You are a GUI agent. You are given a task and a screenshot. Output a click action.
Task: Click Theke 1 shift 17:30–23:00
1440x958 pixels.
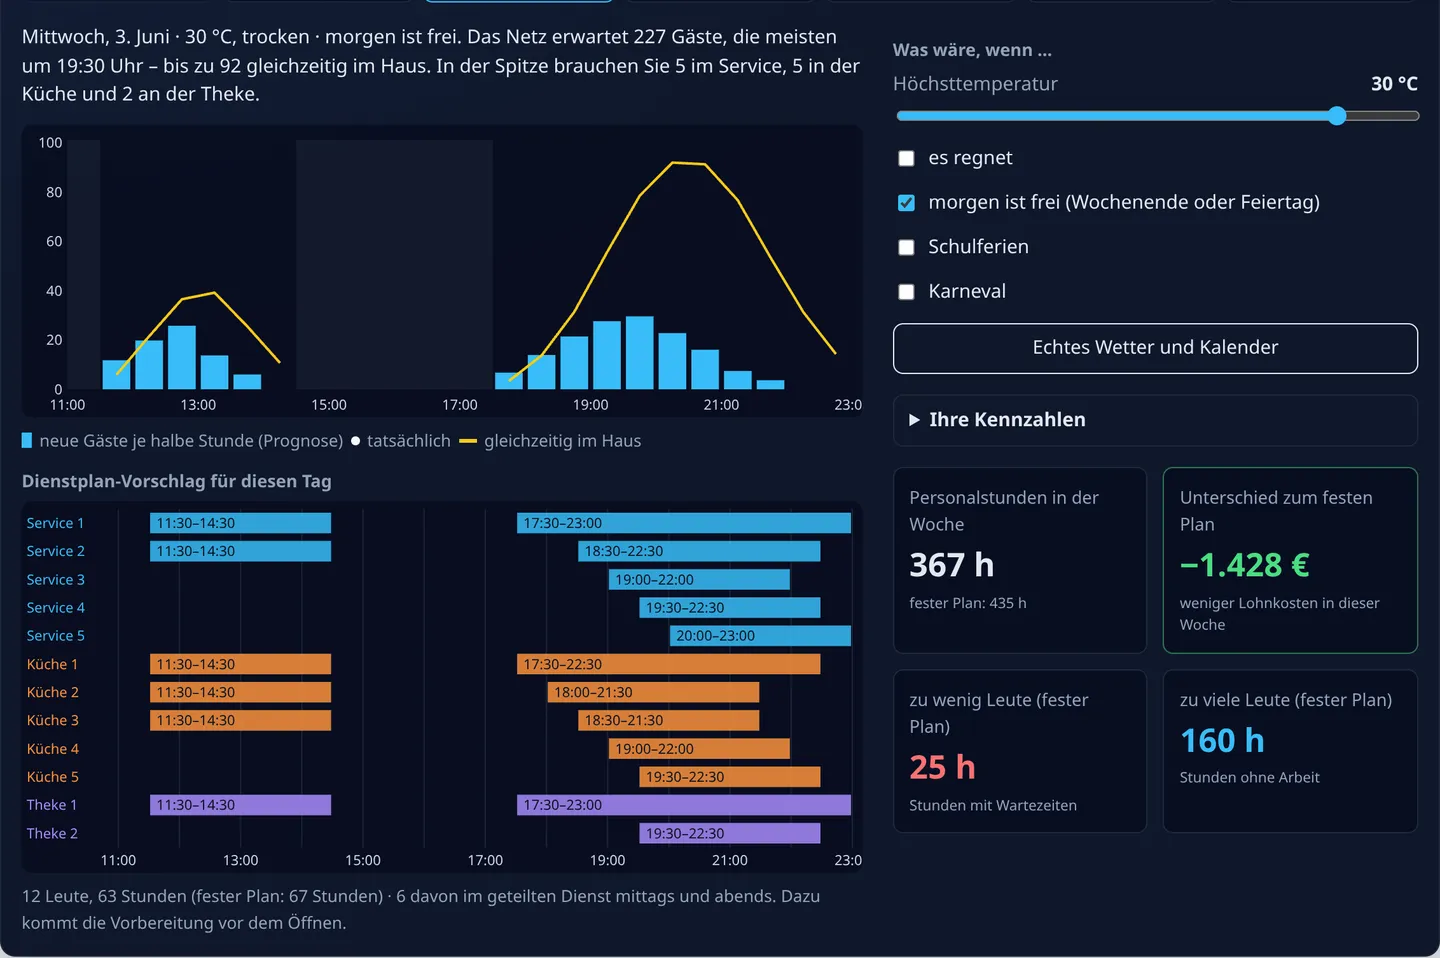tap(684, 805)
